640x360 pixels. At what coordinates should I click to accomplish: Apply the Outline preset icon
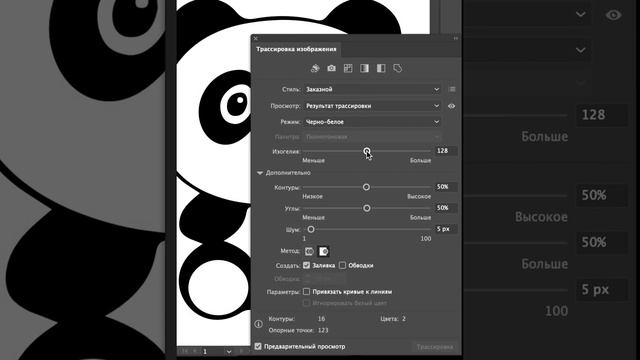[x=398, y=68]
